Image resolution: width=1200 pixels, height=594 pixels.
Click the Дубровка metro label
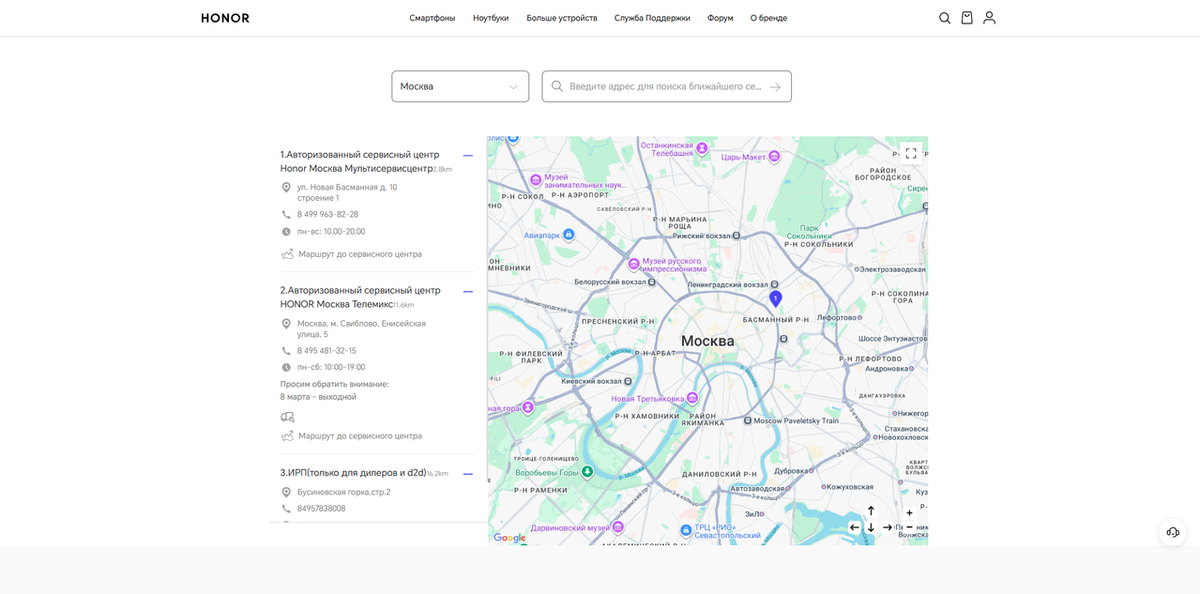tap(790, 469)
